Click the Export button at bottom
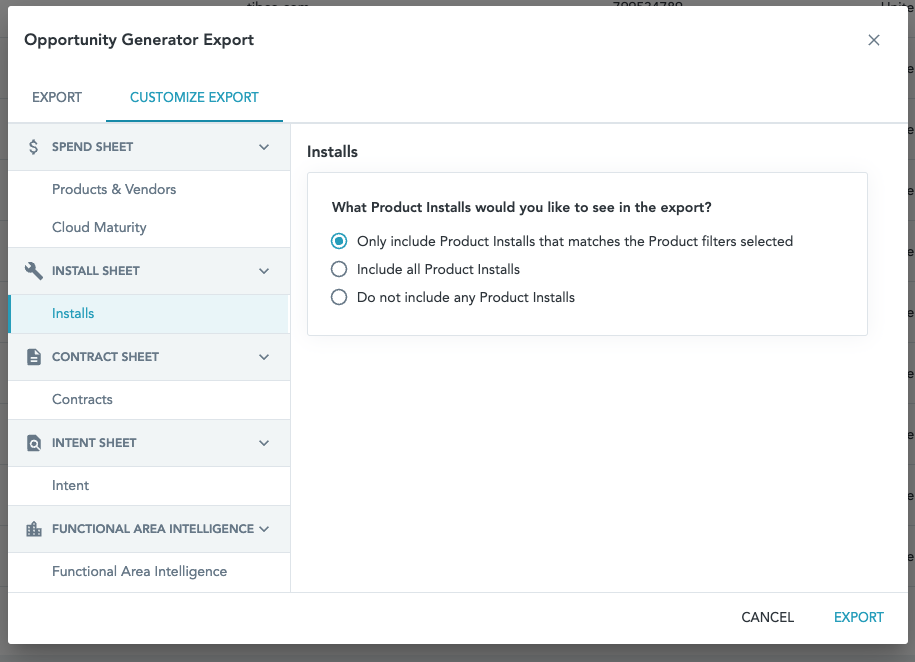The image size is (915, 662). (859, 617)
